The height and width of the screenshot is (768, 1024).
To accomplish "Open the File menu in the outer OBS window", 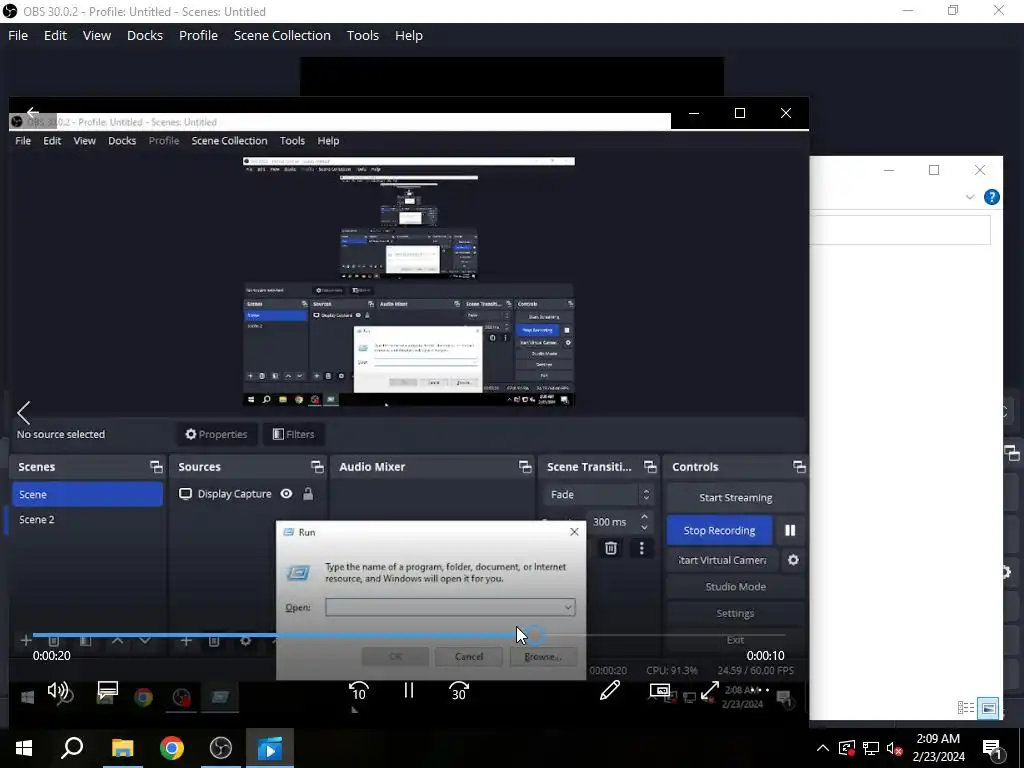I will 18,35.
